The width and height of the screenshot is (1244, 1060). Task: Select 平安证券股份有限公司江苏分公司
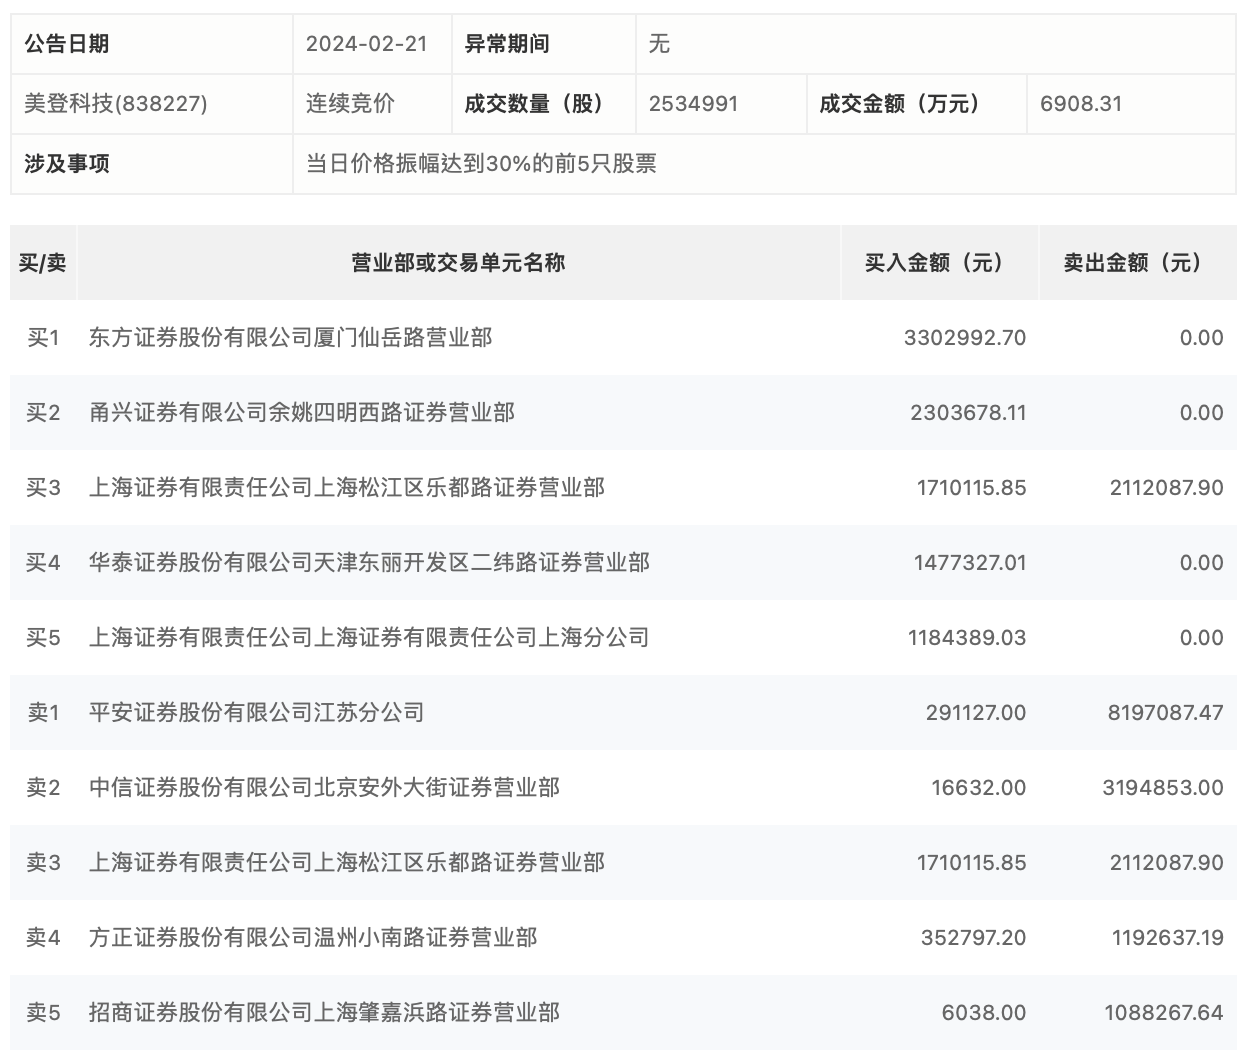257,713
